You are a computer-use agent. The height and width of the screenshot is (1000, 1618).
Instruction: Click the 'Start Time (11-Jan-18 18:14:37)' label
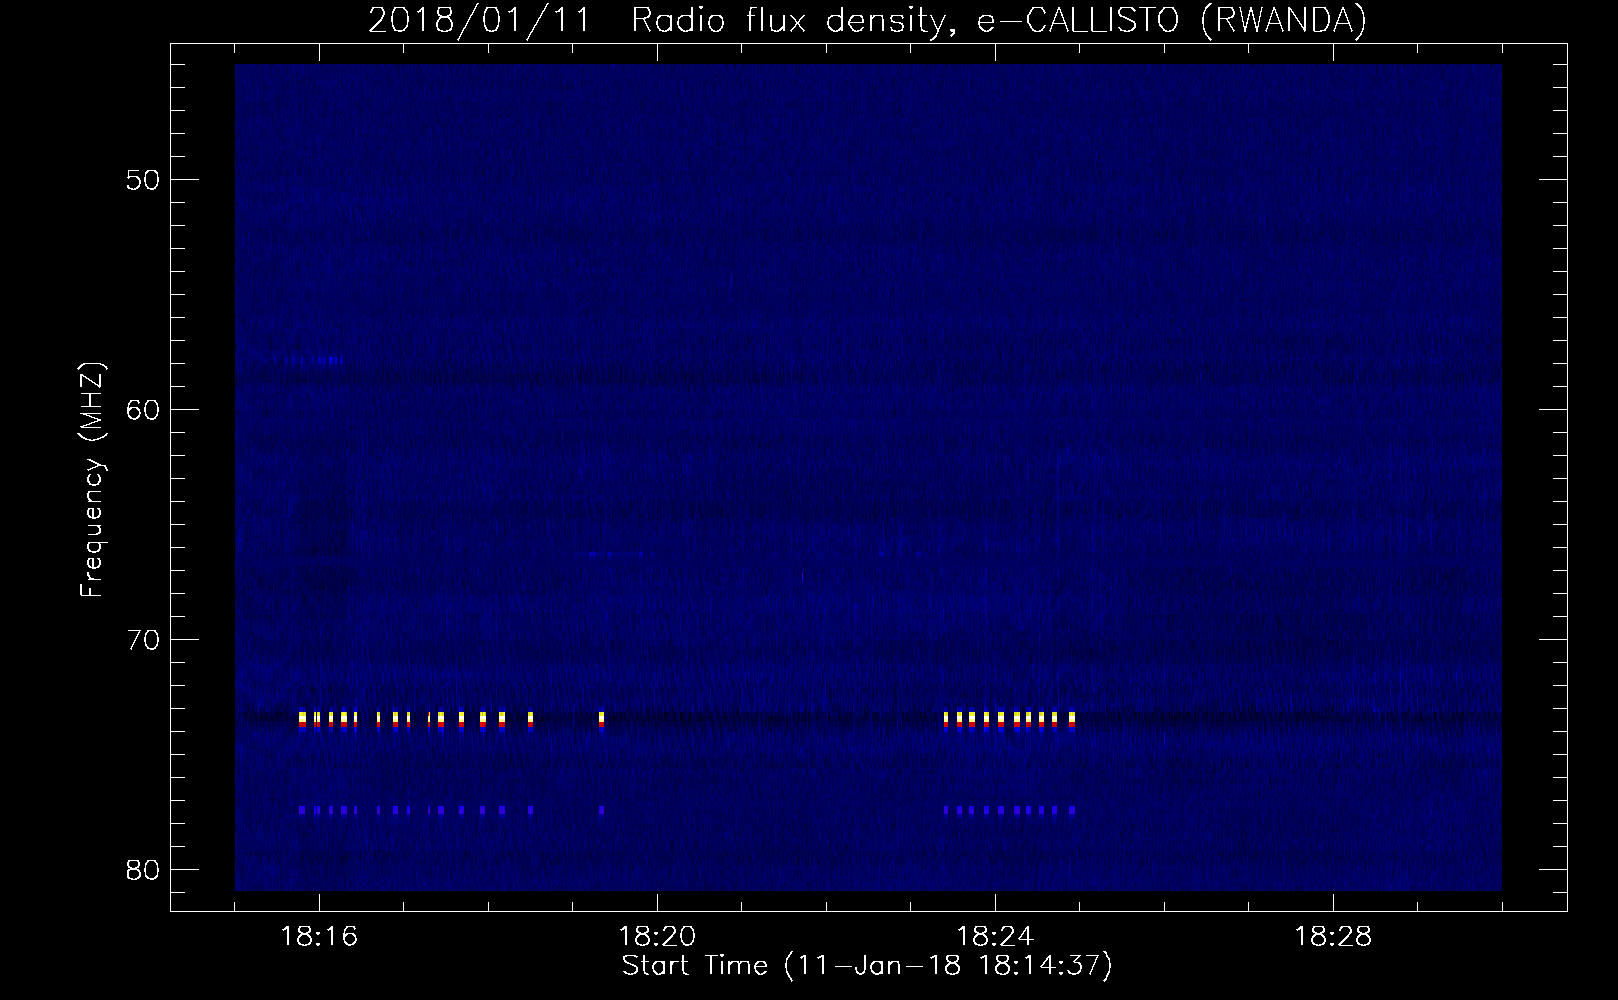click(867, 967)
